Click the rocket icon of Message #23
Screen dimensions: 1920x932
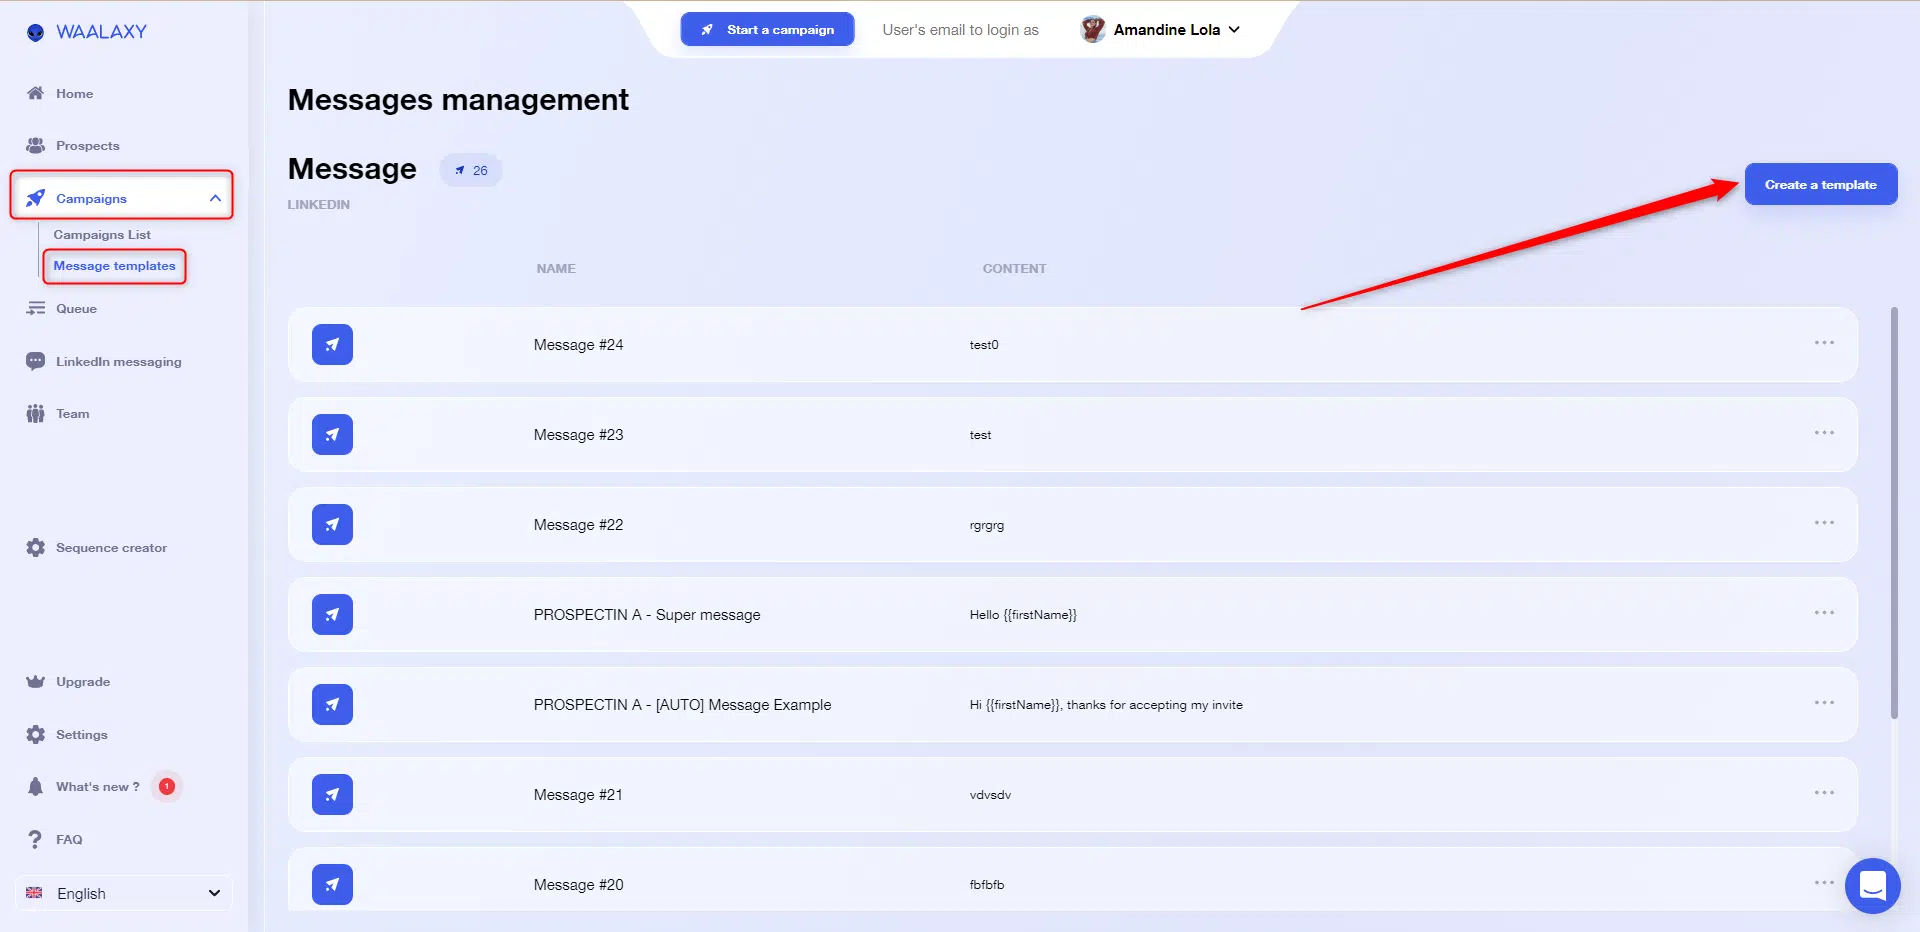point(332,434)
